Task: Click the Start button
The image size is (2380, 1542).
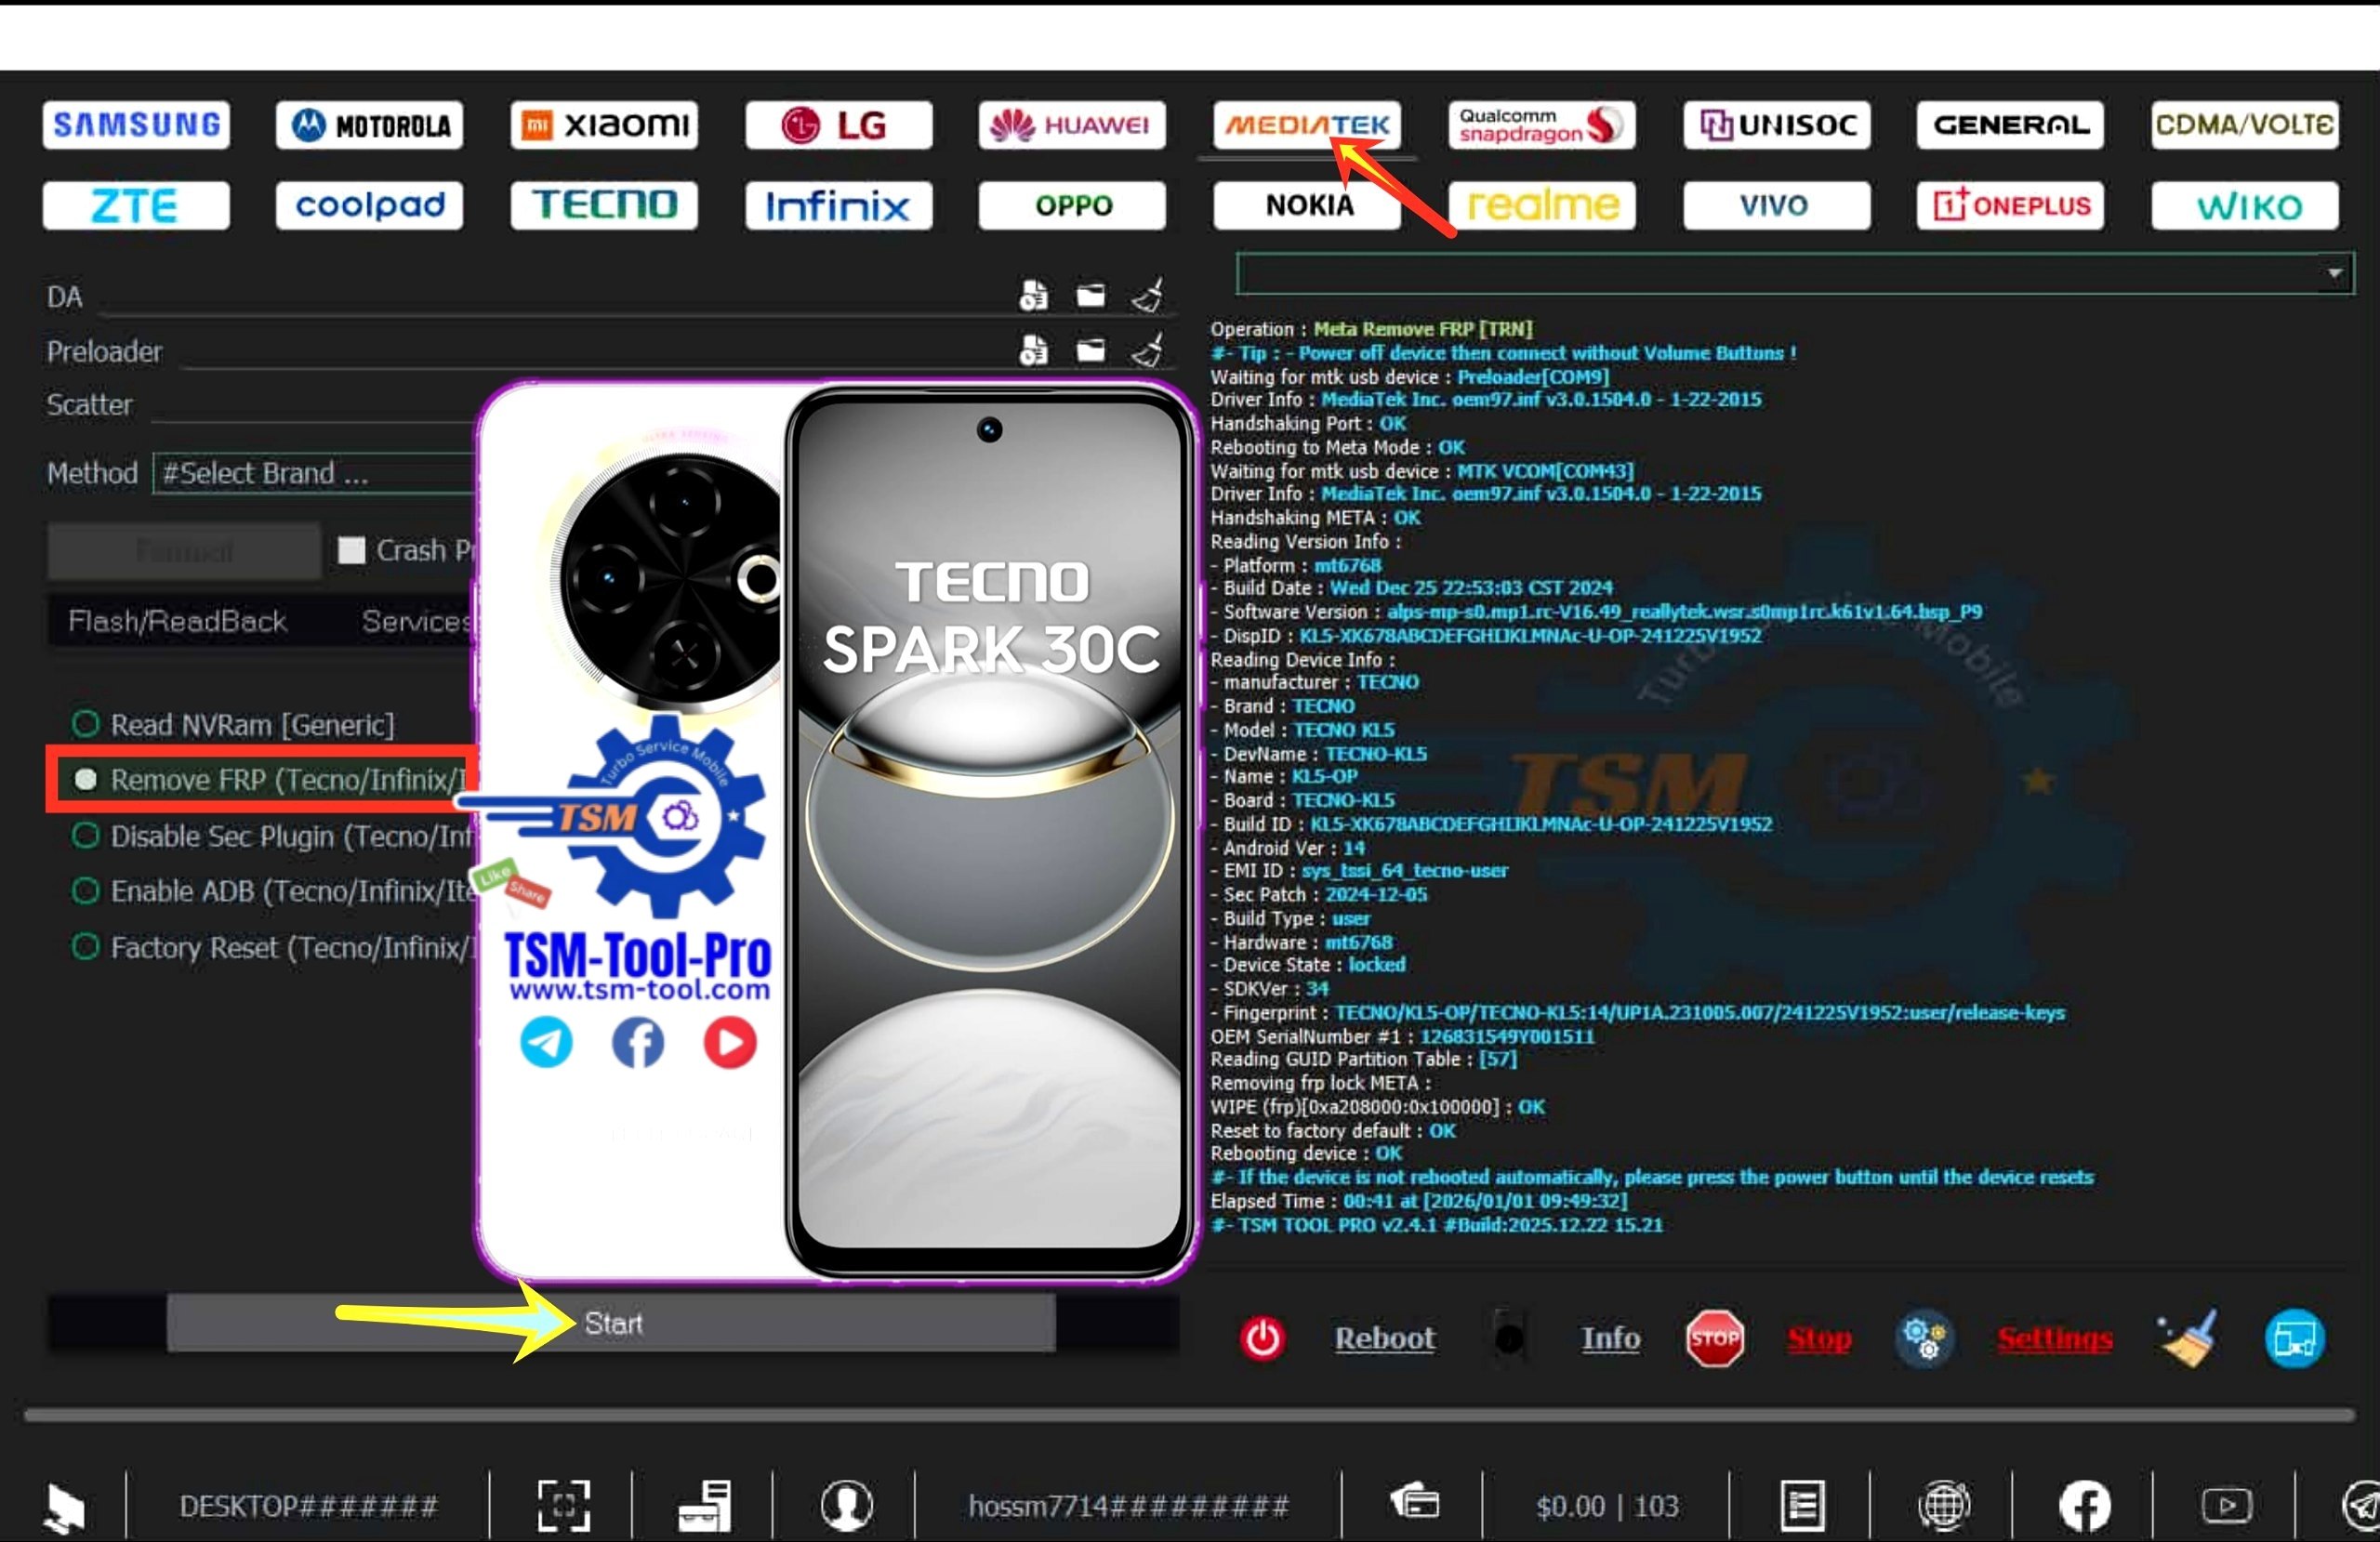Action: click(x=611, y=1323)
